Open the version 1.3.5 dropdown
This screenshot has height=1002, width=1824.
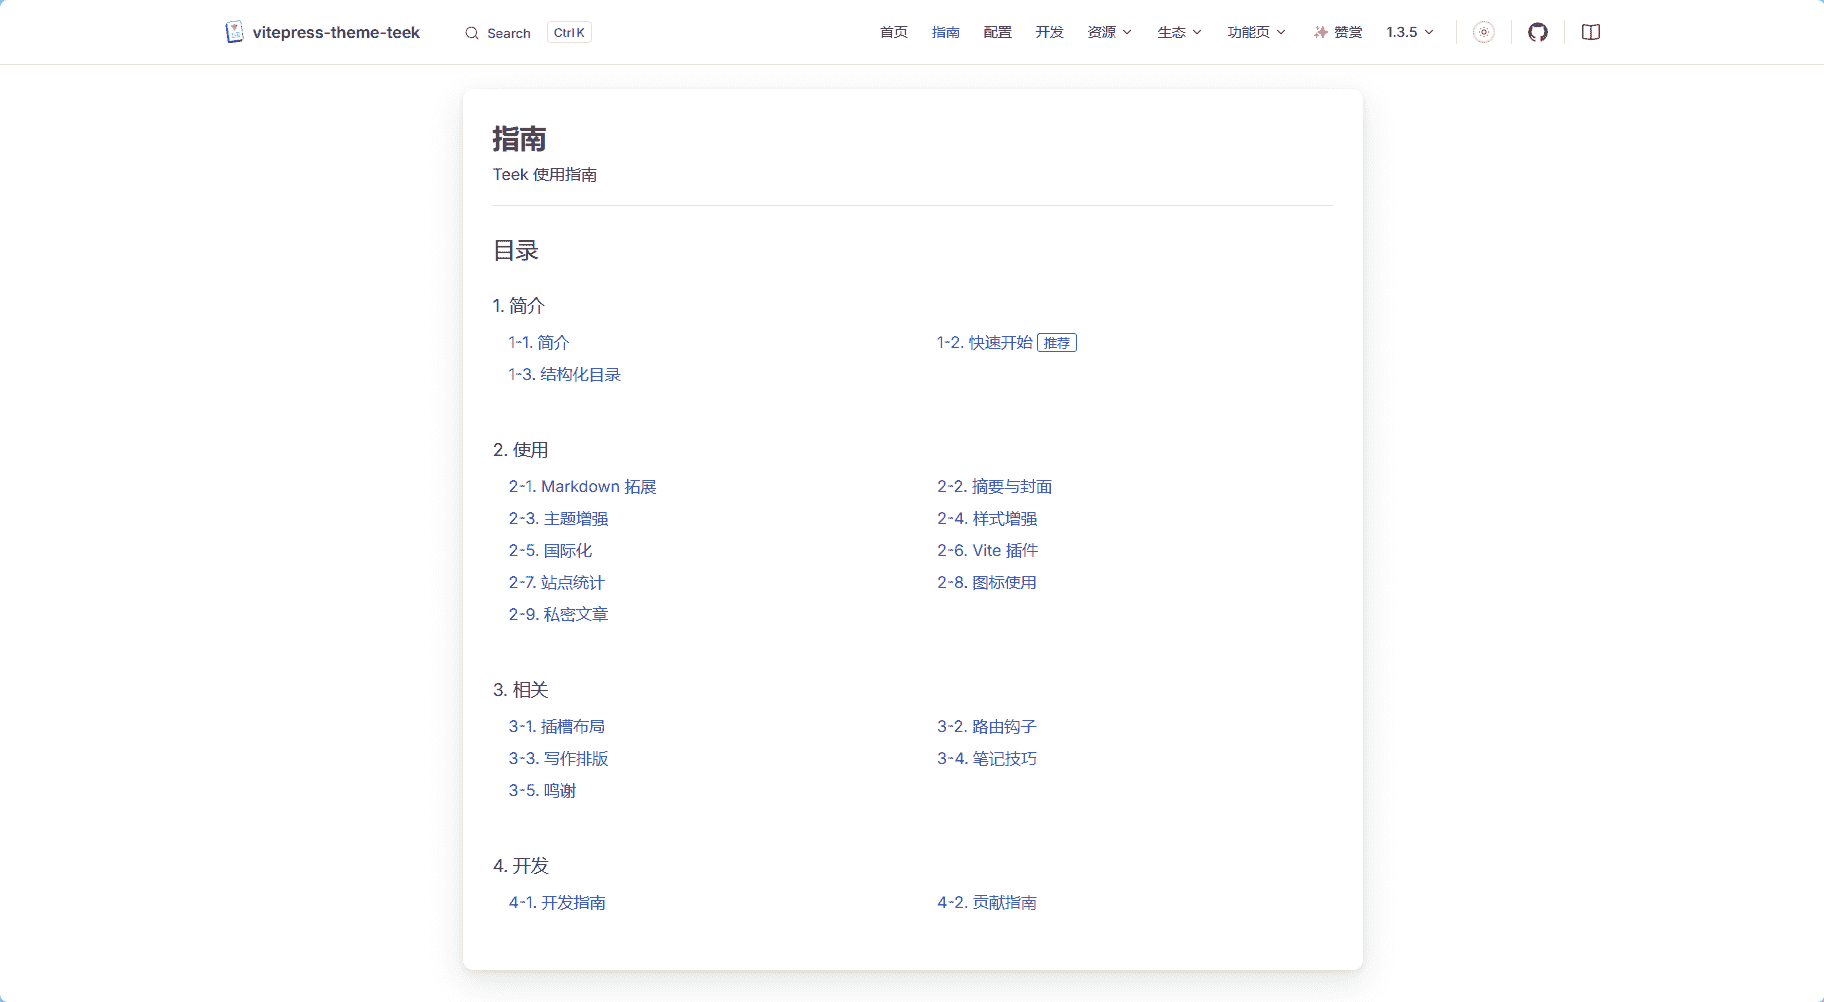1409,31
